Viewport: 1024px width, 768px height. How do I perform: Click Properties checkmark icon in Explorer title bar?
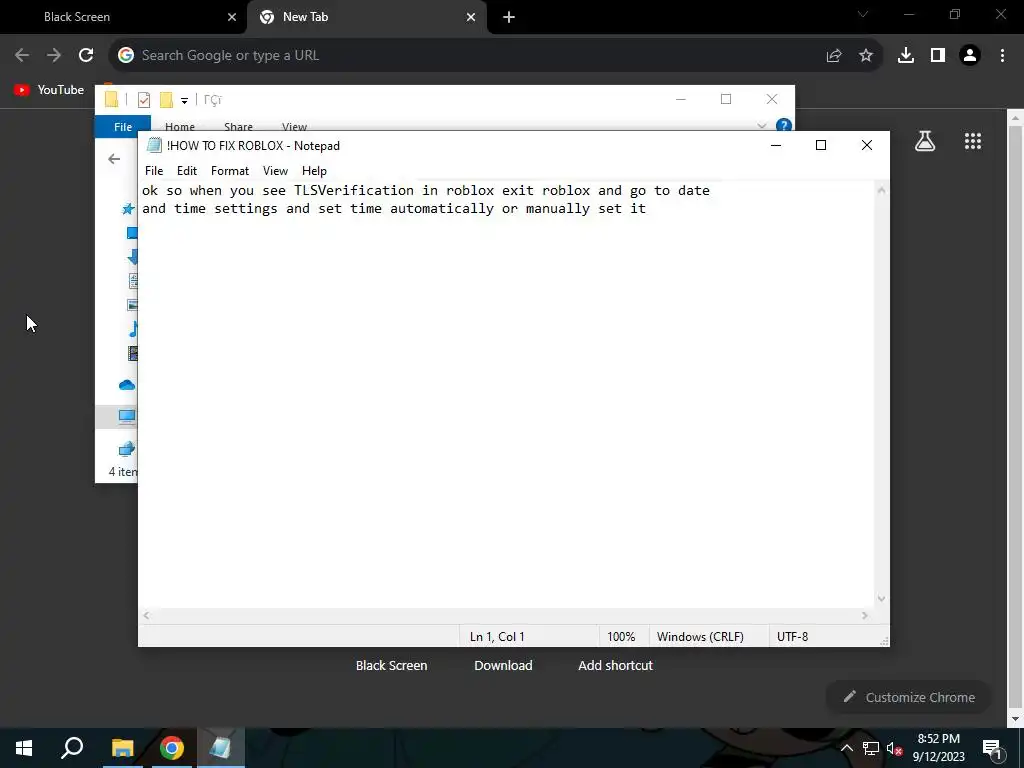click(144, 100)
